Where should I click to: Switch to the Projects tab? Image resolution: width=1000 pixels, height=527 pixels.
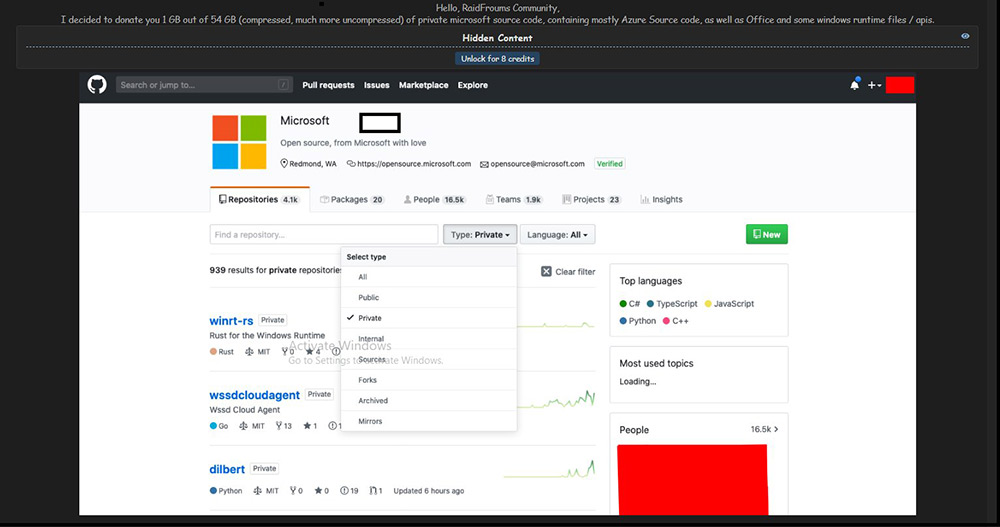(x=591, y=200)
